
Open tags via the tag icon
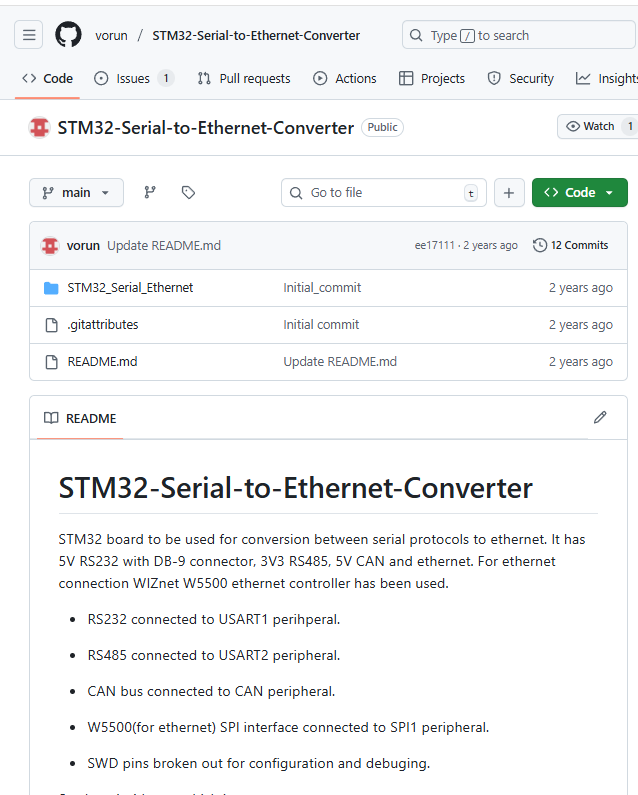[188, 193]
